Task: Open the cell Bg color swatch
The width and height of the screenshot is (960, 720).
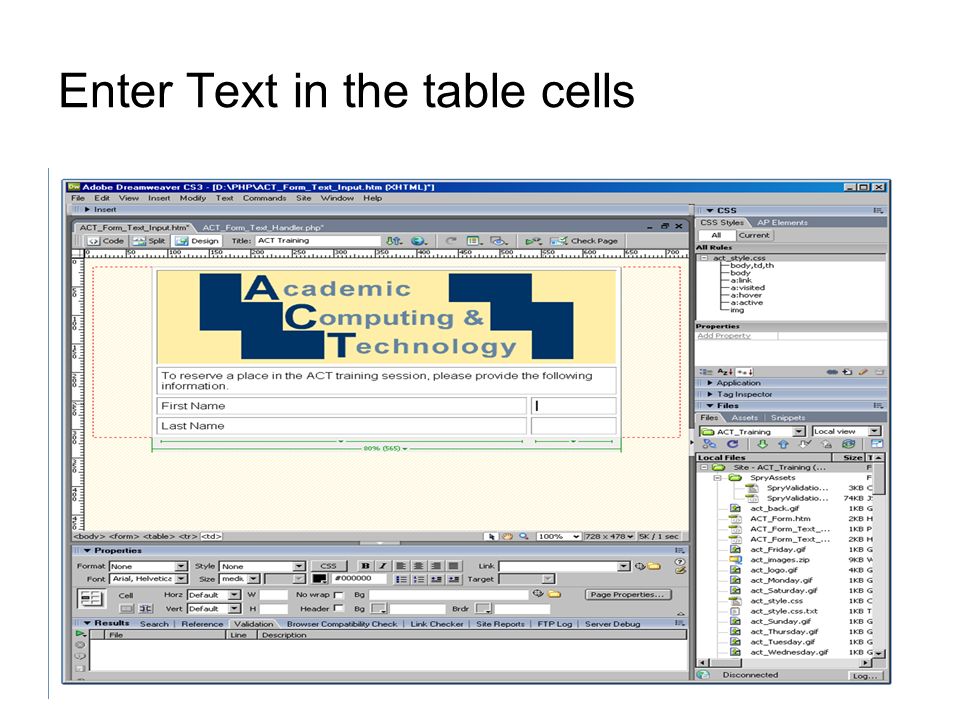Action: pyautogui.click(x=379, y=609)
